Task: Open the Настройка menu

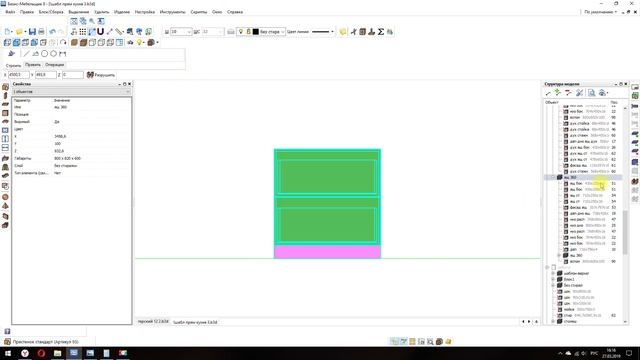Action: pyautogui.click(x=145, y=12)
